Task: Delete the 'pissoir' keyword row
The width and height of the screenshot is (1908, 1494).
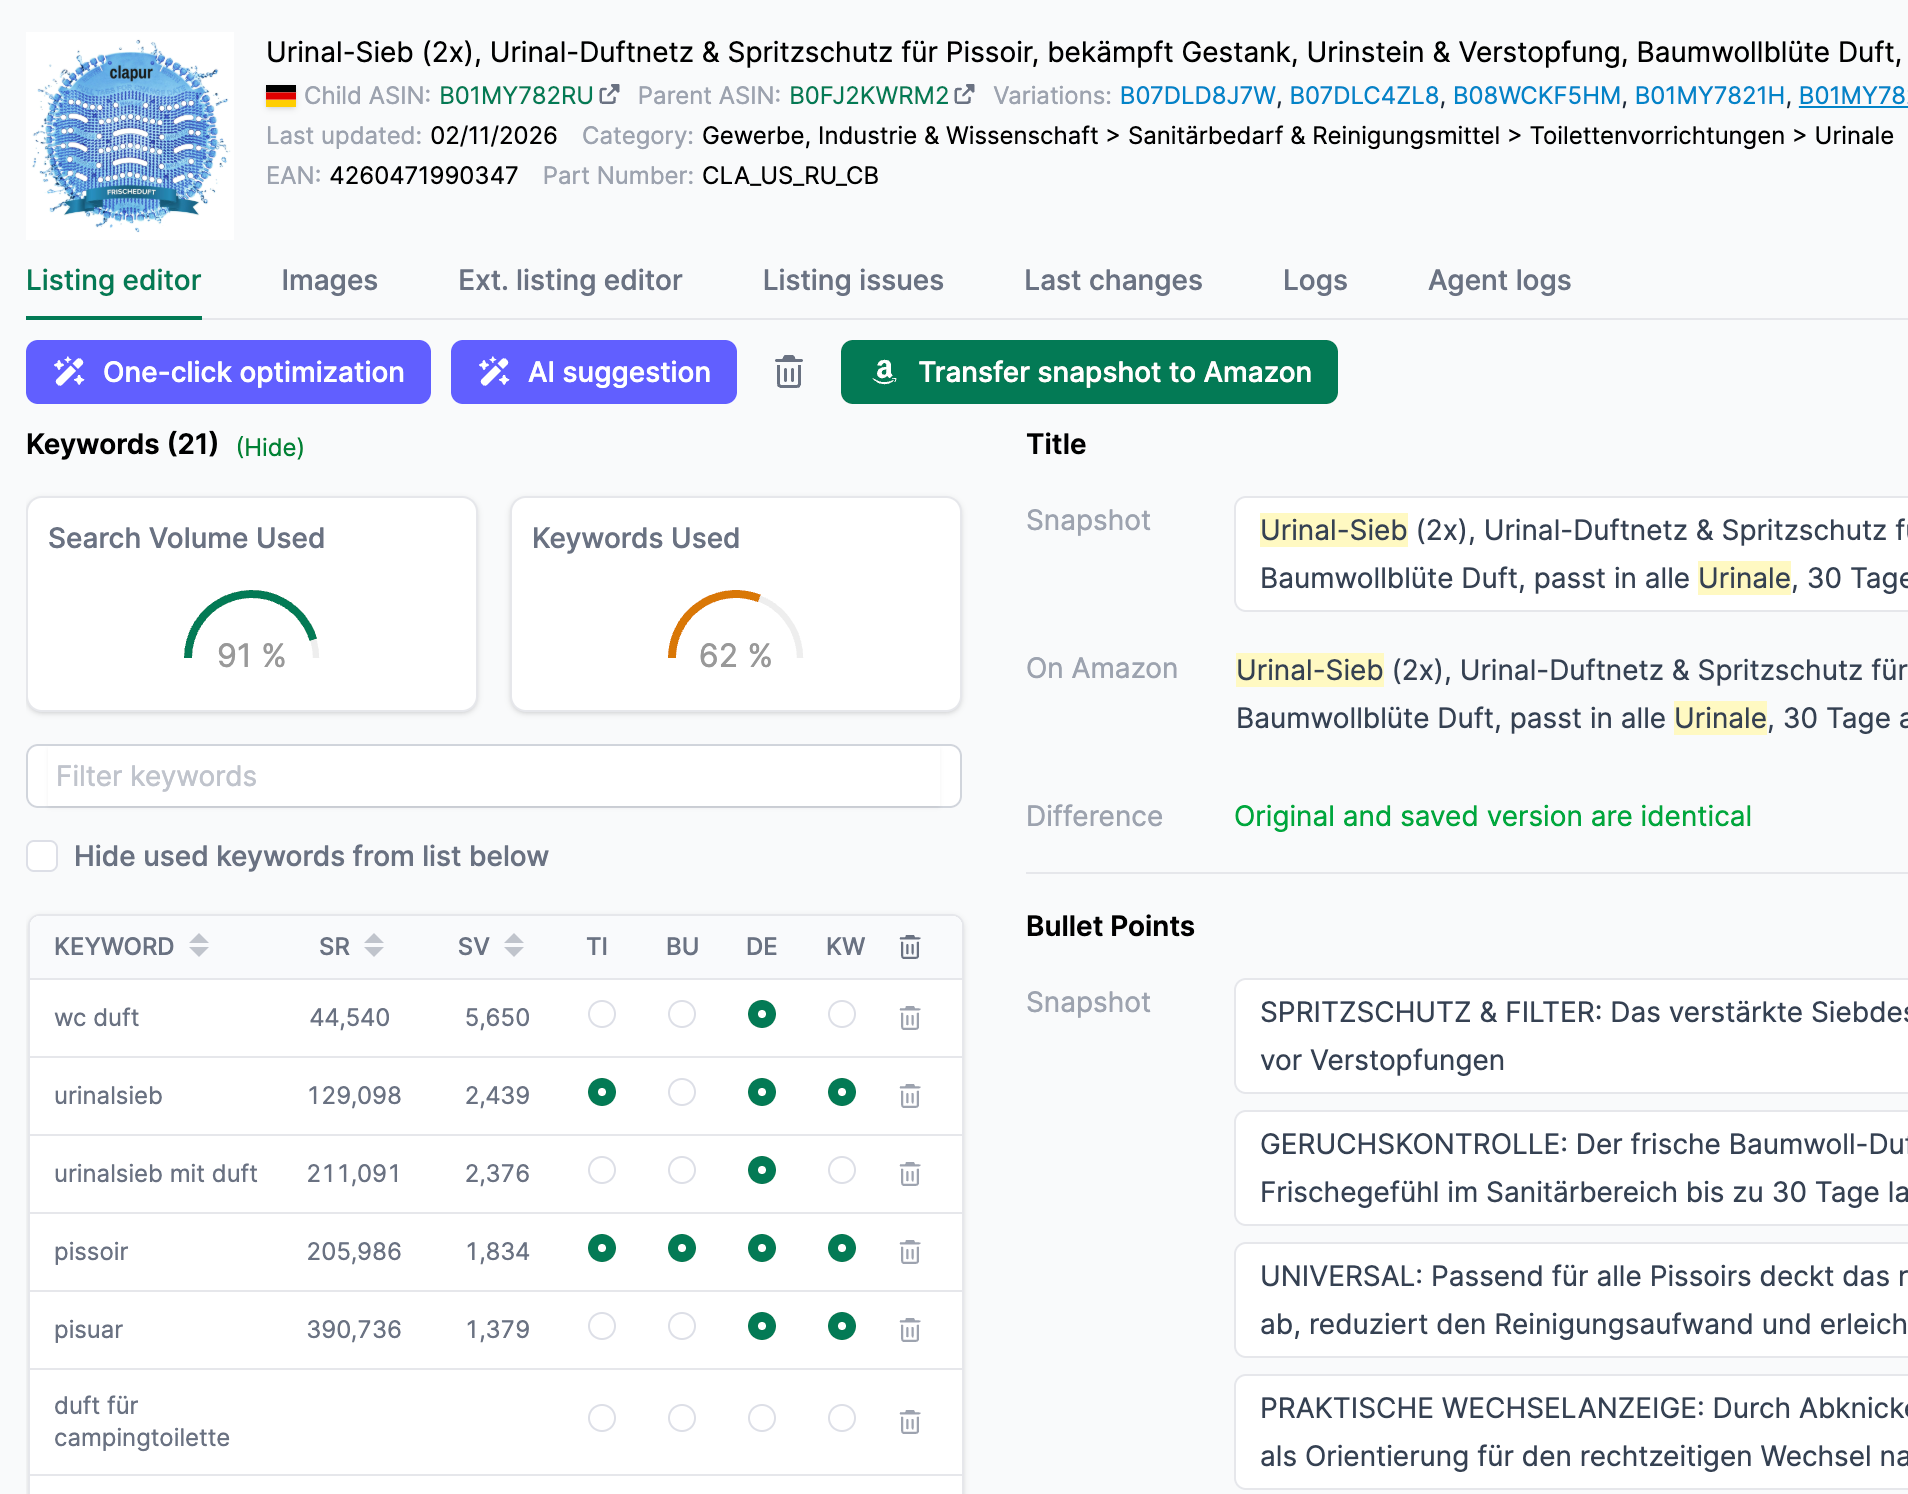Action: click(909, 1252)
